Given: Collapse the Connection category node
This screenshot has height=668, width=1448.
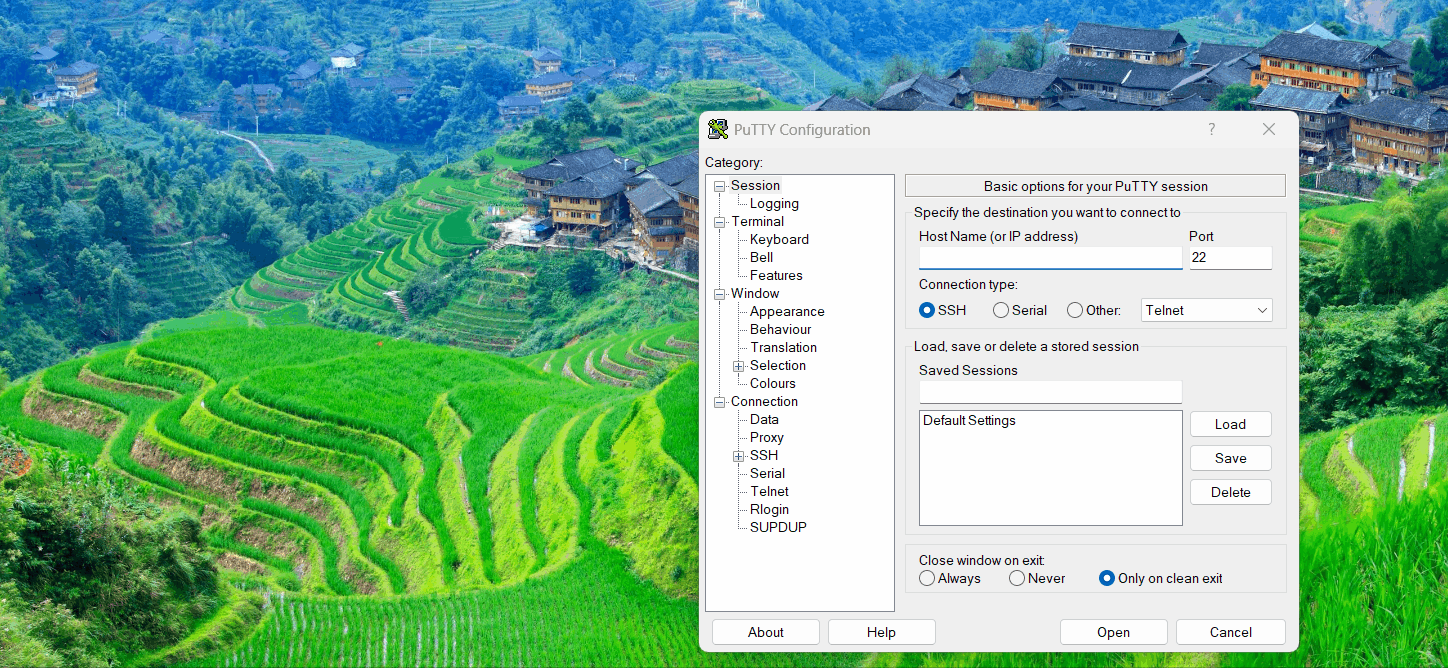Looking at the screenshot, I should (x=720, y=402).
